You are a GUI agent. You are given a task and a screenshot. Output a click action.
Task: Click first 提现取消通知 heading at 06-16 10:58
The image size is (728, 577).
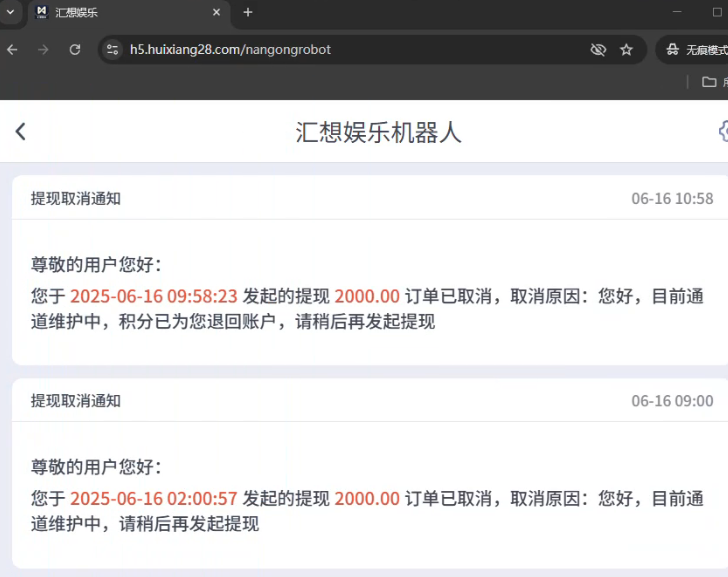(x=76, y=199)
